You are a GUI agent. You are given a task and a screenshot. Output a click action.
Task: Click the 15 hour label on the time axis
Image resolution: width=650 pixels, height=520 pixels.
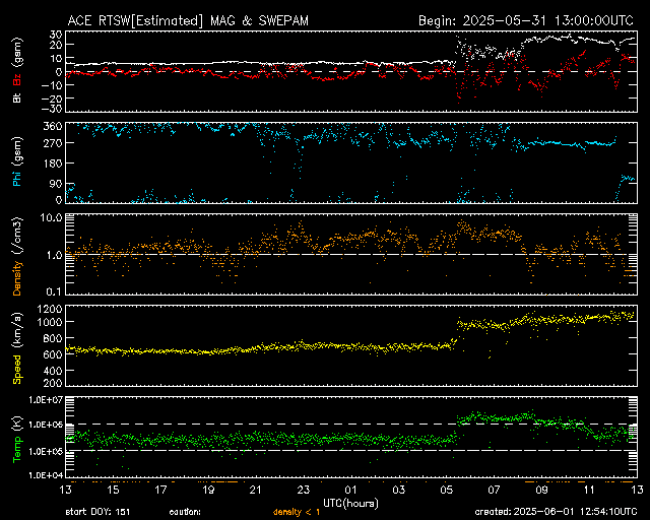(113, 490)
